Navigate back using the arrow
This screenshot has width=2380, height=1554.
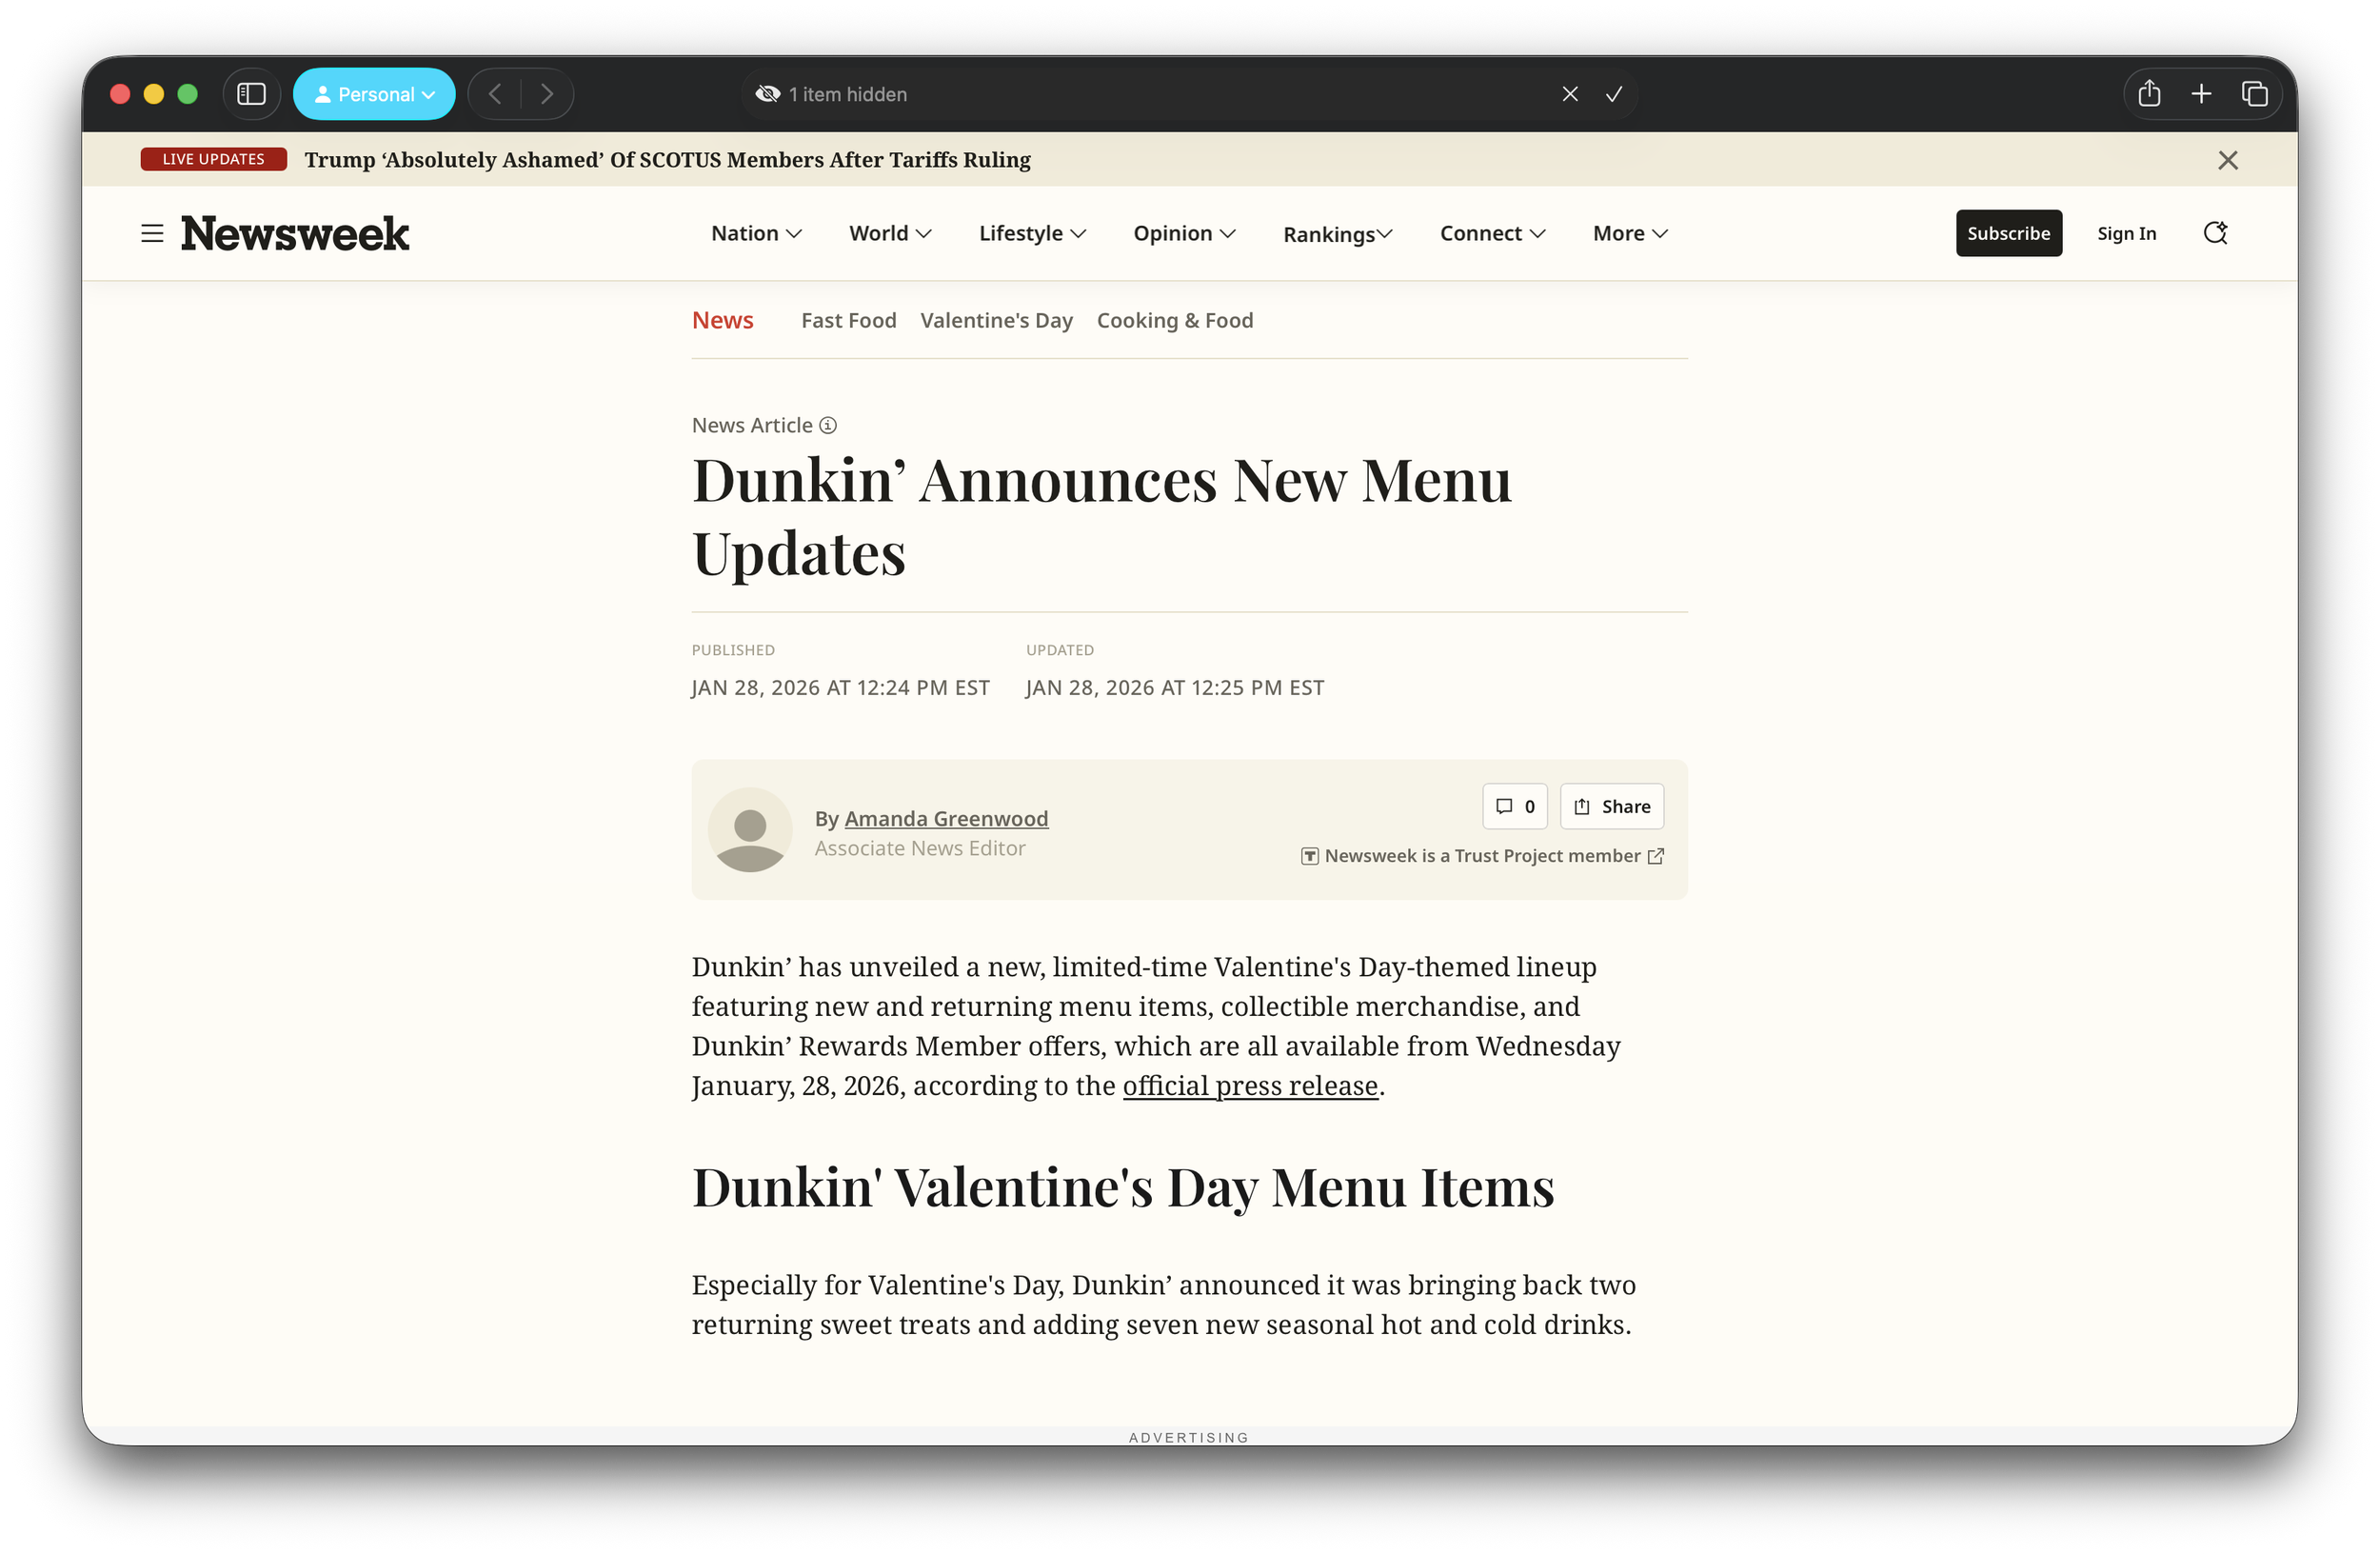click(495, 93)
